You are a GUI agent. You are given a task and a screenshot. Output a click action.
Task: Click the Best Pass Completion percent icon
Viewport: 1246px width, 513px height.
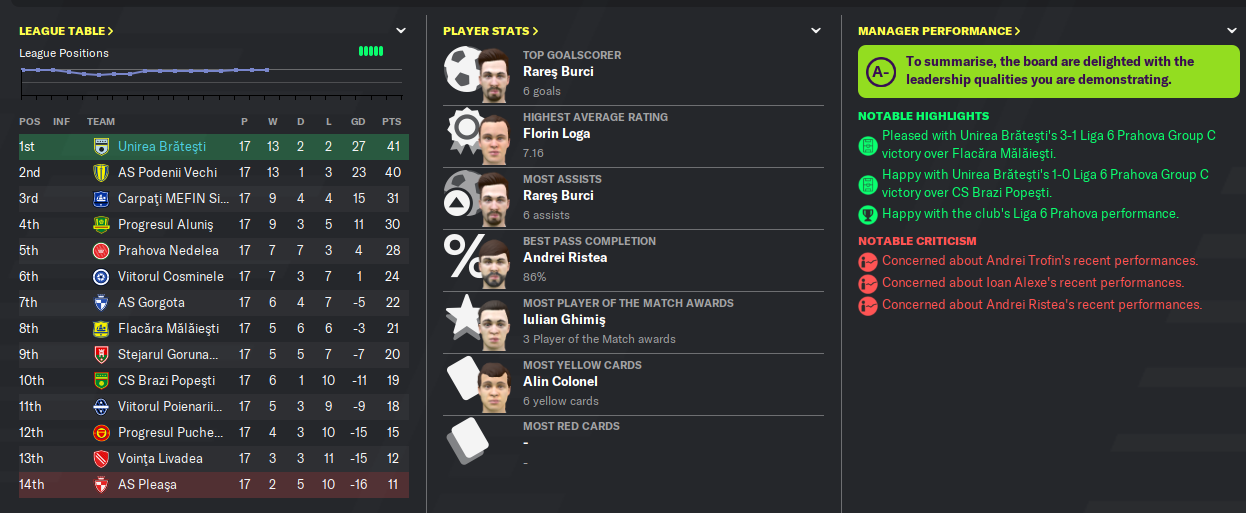click(x=461, y=254)
